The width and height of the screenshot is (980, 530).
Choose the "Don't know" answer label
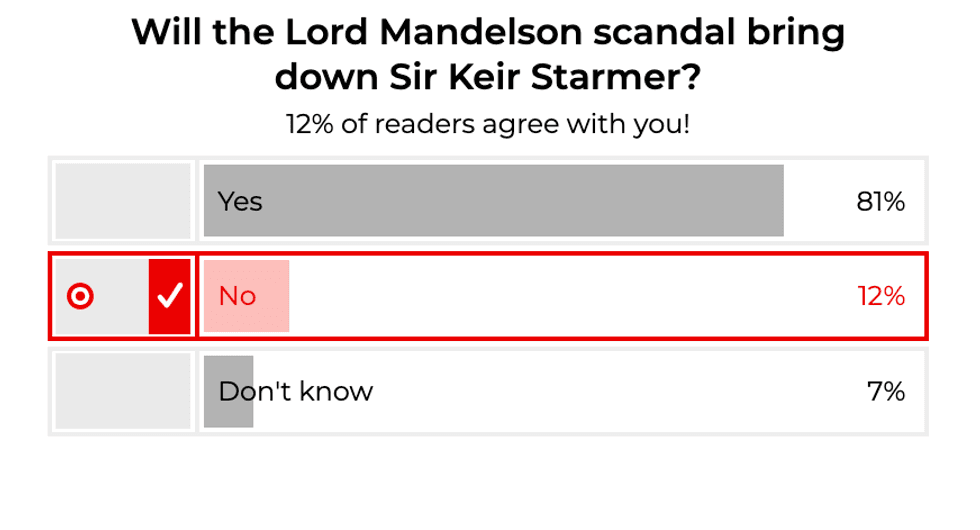(x=296, y=391)
